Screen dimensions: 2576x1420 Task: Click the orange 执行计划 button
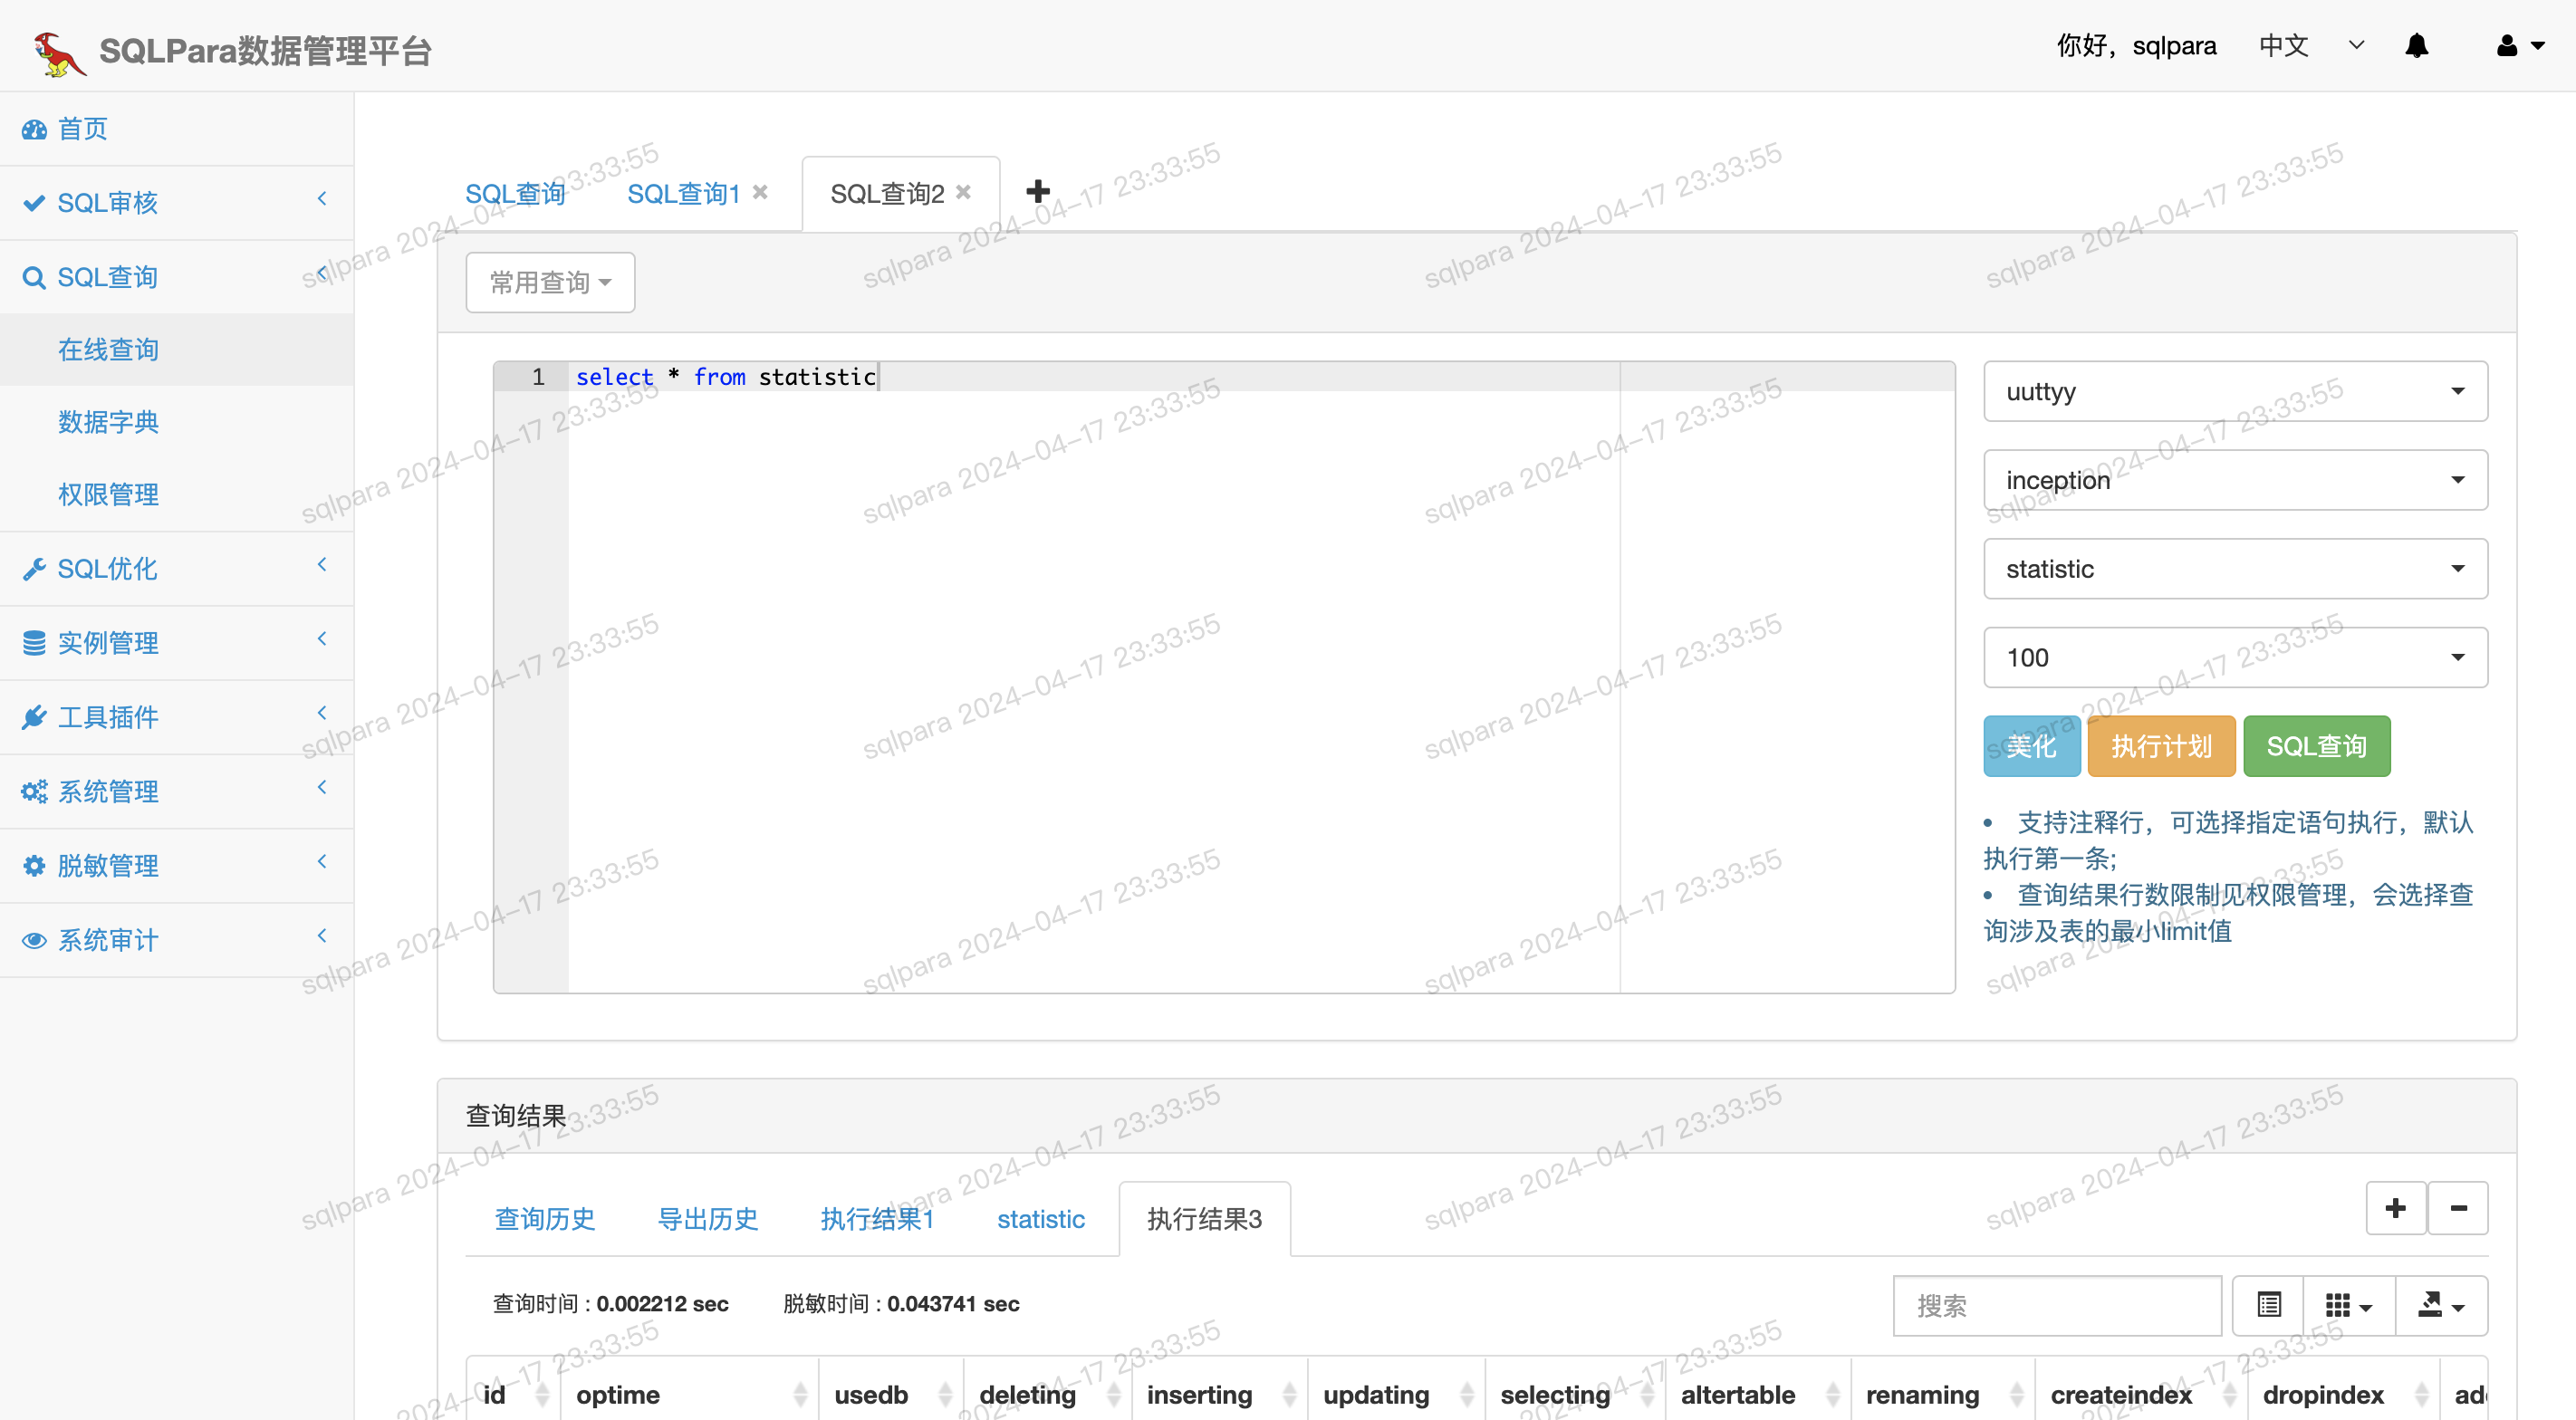[x=2160, y=746]
